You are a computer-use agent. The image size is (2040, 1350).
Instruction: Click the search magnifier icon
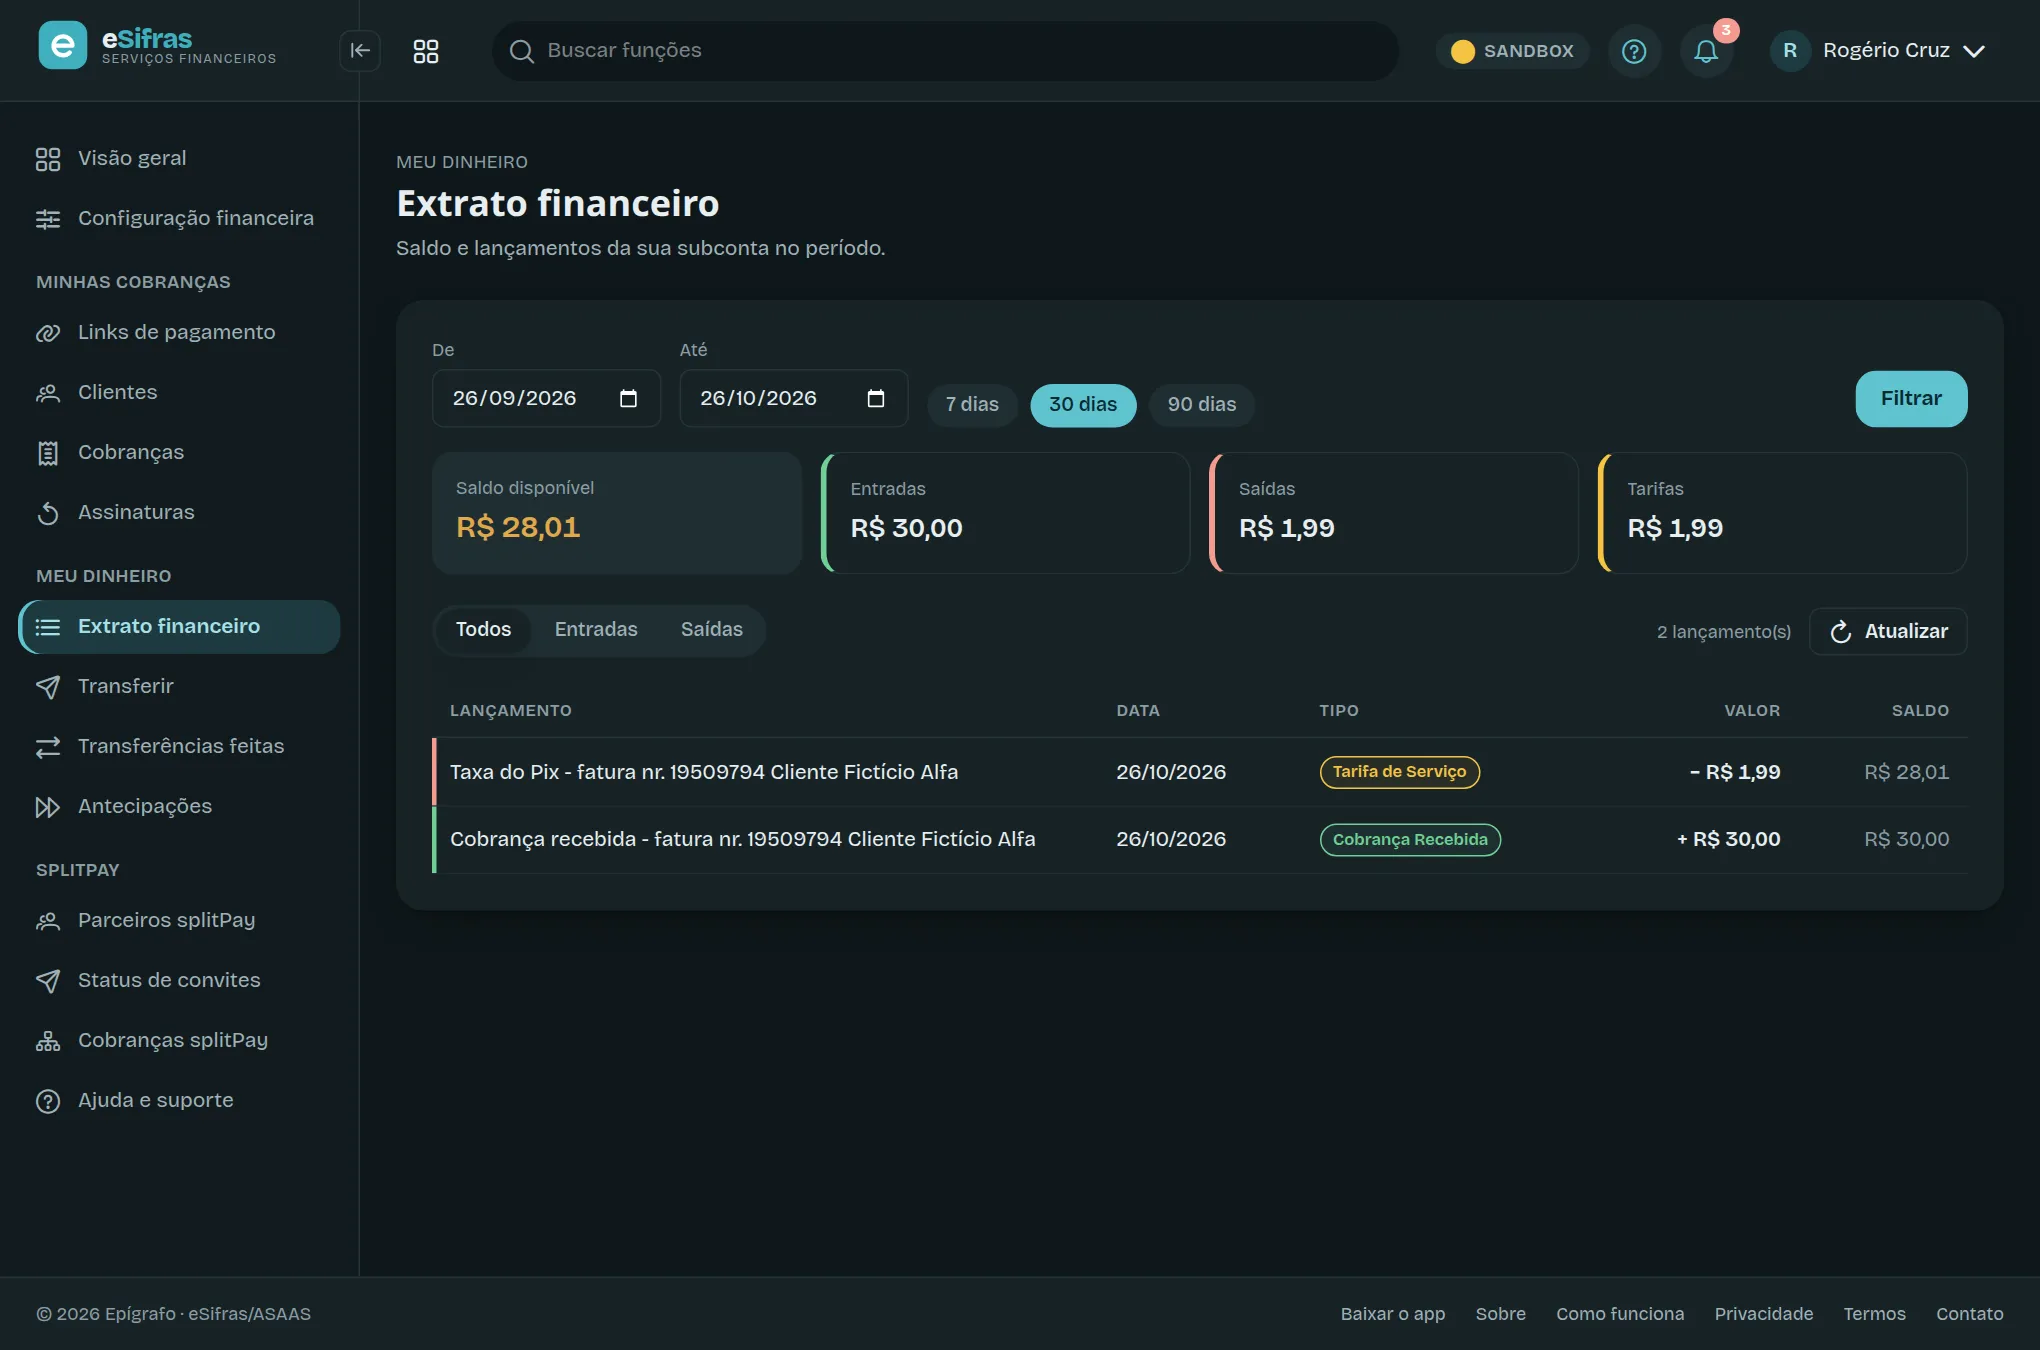[x=521, y=51]
